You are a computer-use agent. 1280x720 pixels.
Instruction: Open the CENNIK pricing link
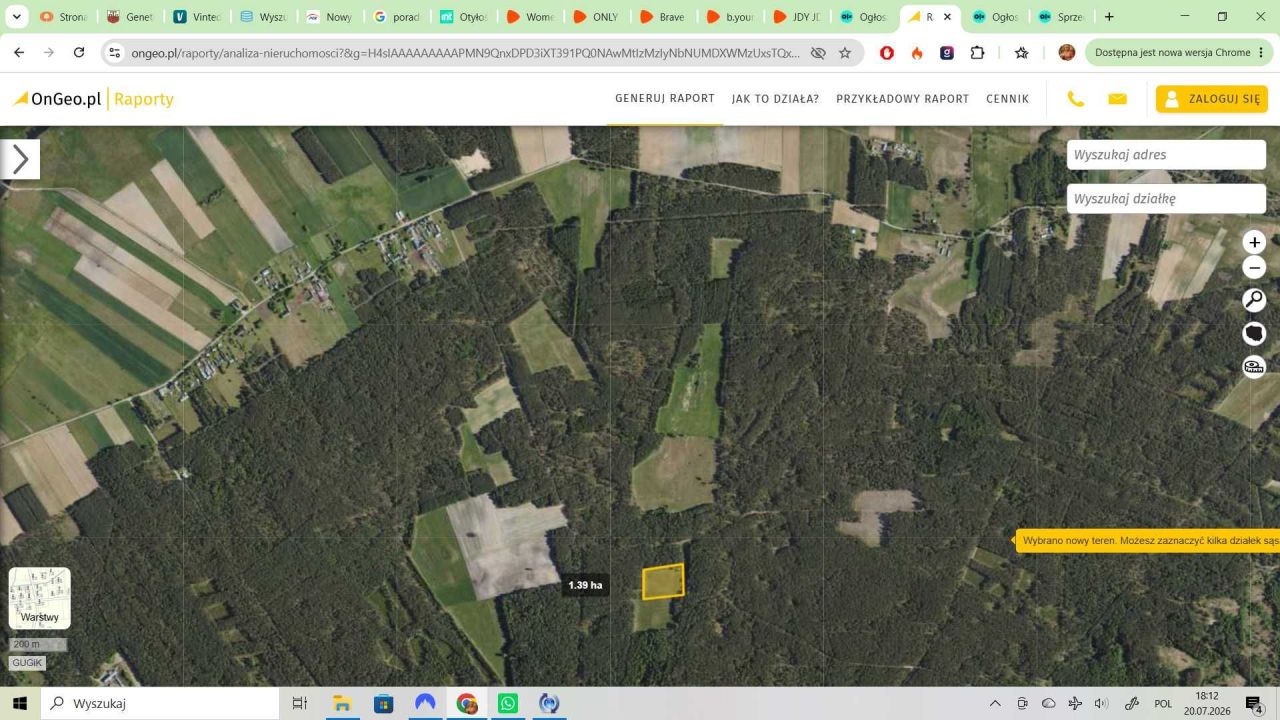click(x=1007, y=99)
